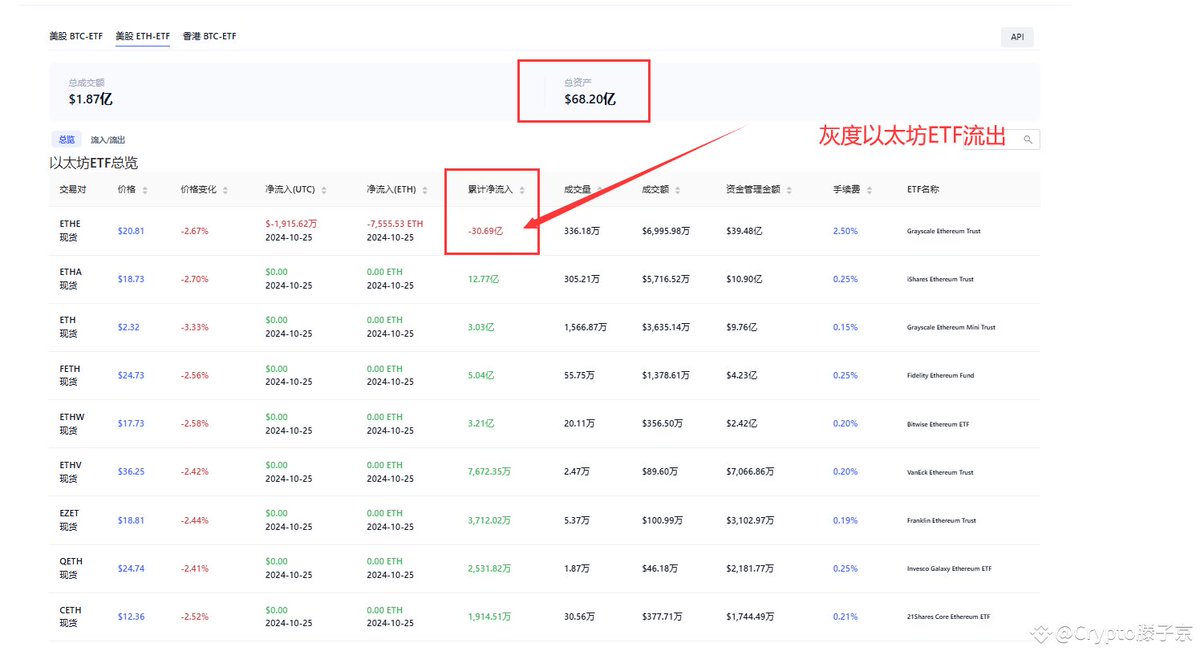Click ETH price change -3.33%
This screenshot has width=1200, height=651.
coord(194,327)
